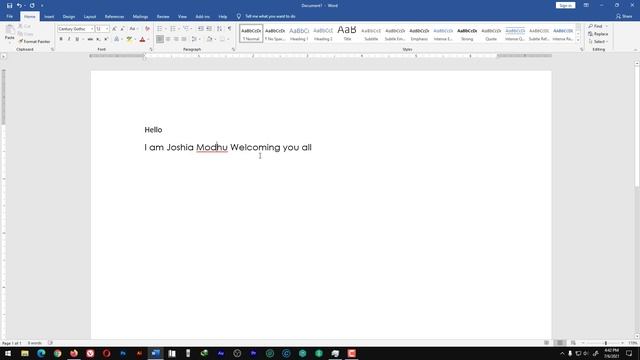Expand Bullets list dropdown
The height and width of the screenshot is (360, 640).
click(x=165, y=29)
